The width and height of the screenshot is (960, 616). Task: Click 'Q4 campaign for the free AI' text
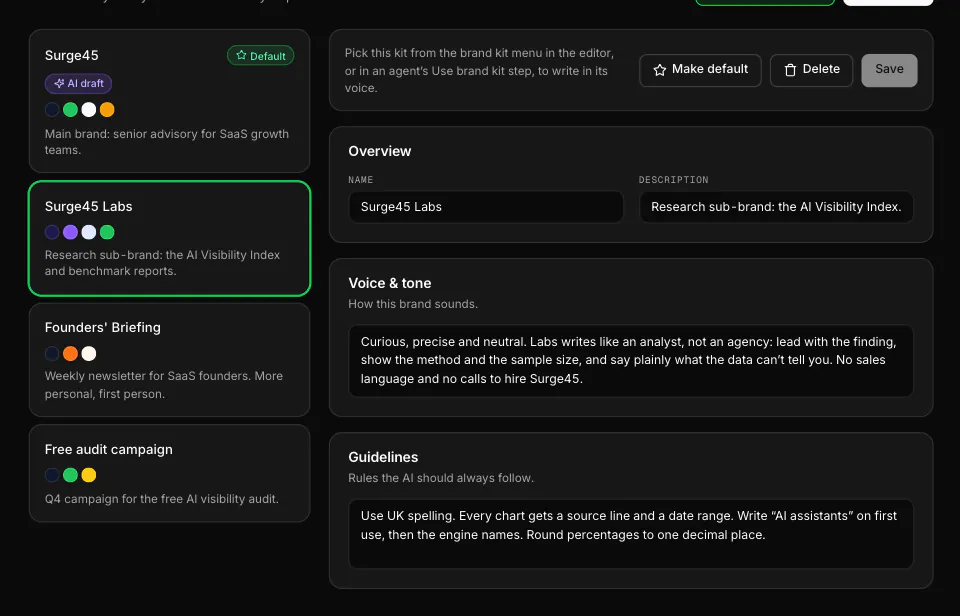[x=162, y=499]
